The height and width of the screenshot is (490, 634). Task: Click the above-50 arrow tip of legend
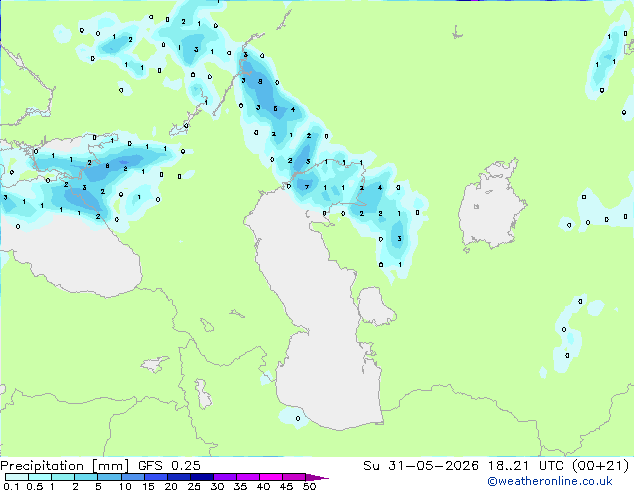pyautogui.click(x=317, y=477)
